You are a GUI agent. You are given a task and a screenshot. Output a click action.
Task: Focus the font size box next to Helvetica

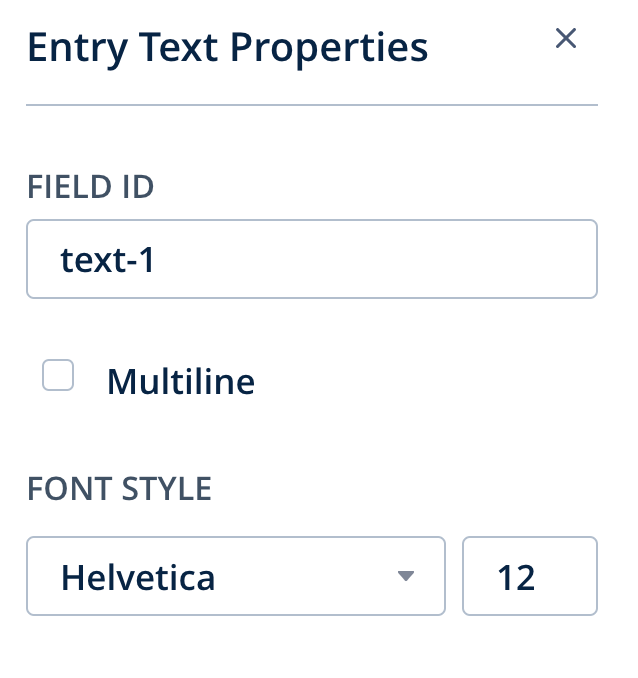(x=529, y=576)
